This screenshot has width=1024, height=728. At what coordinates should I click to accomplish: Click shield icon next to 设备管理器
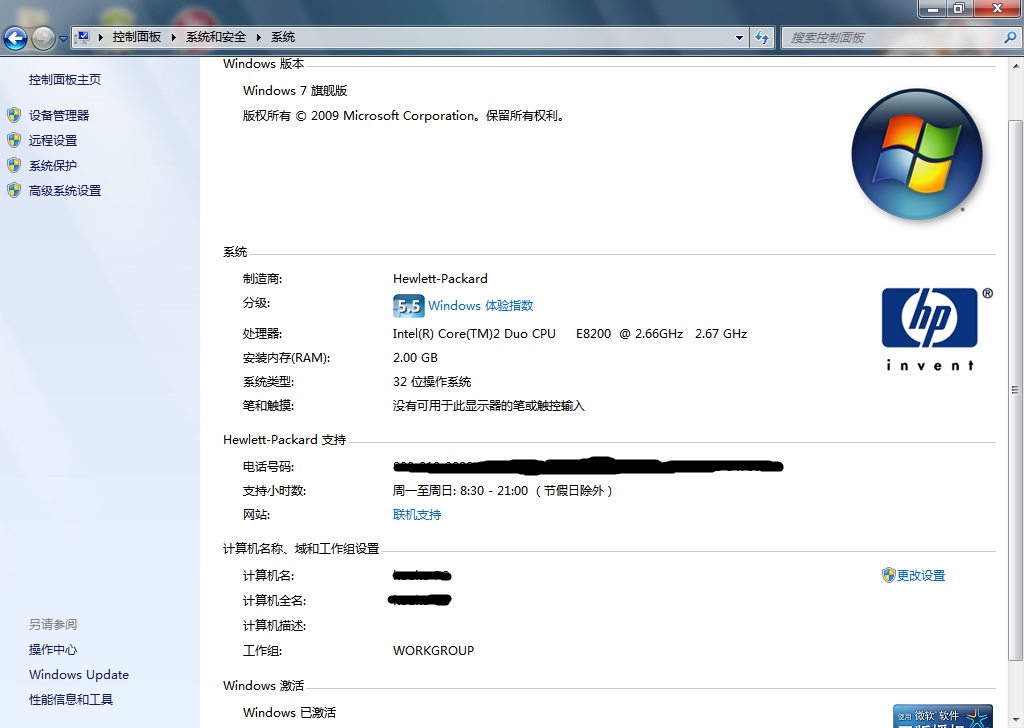pos(14,116)
